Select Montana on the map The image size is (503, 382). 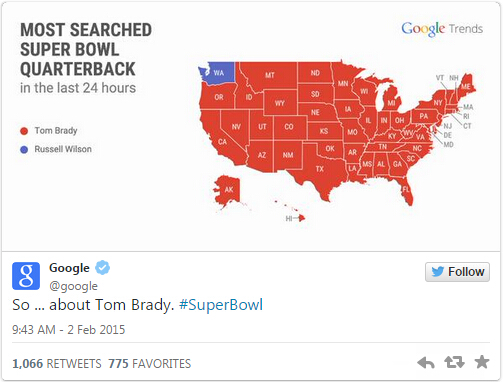[270, 75]
